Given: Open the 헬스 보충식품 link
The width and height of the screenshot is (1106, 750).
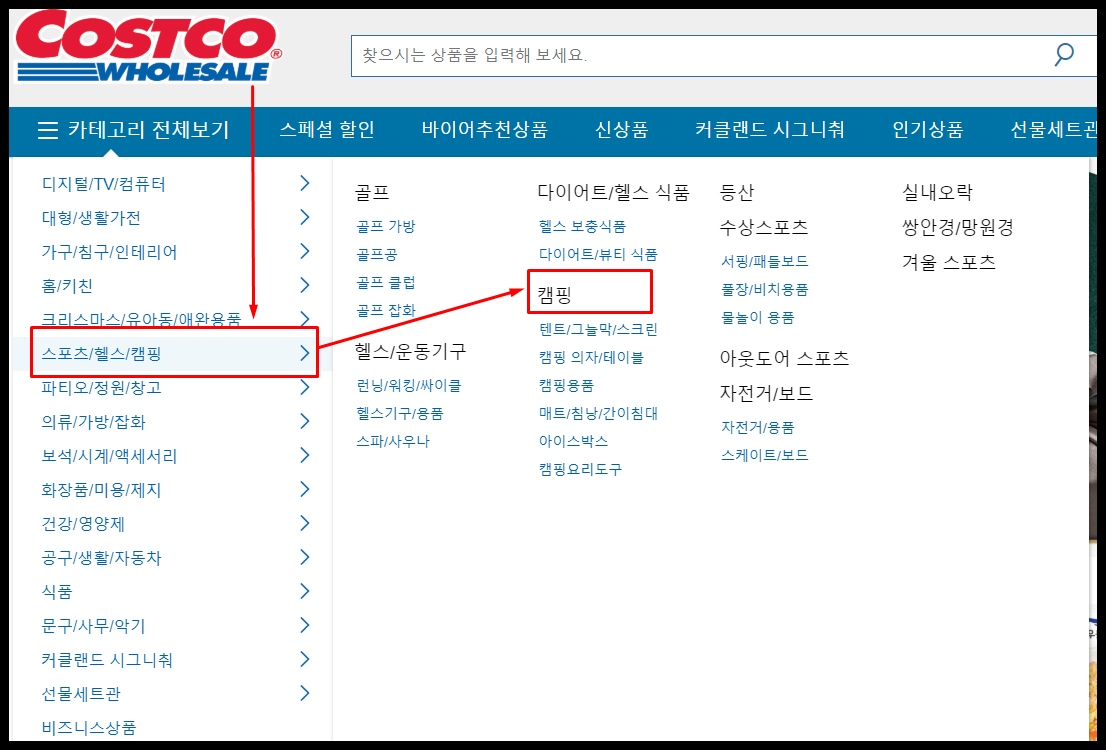Looking at the screenshot, I should 583,226.
